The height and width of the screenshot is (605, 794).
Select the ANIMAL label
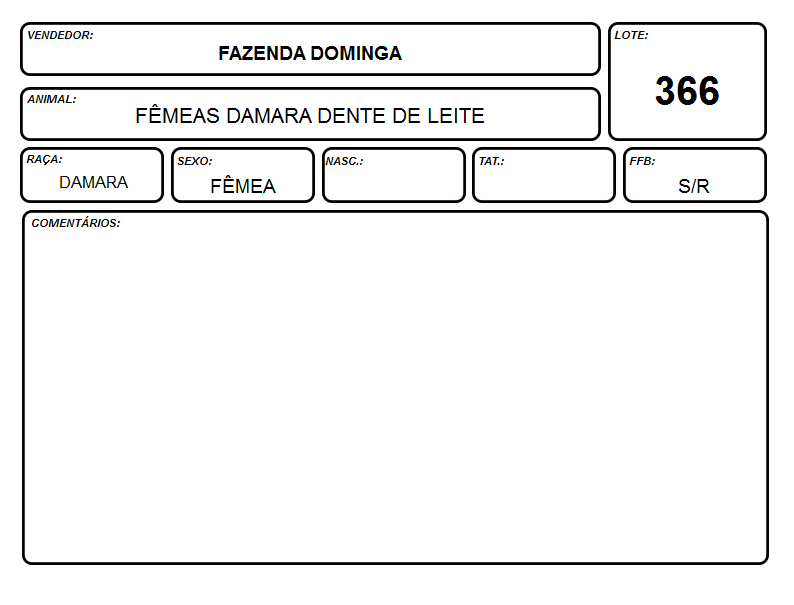click(x=52, y=99)
